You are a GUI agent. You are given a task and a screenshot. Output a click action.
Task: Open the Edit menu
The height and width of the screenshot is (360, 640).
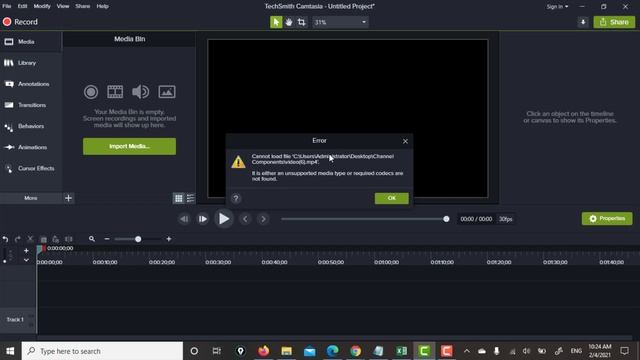click(22, 6)
